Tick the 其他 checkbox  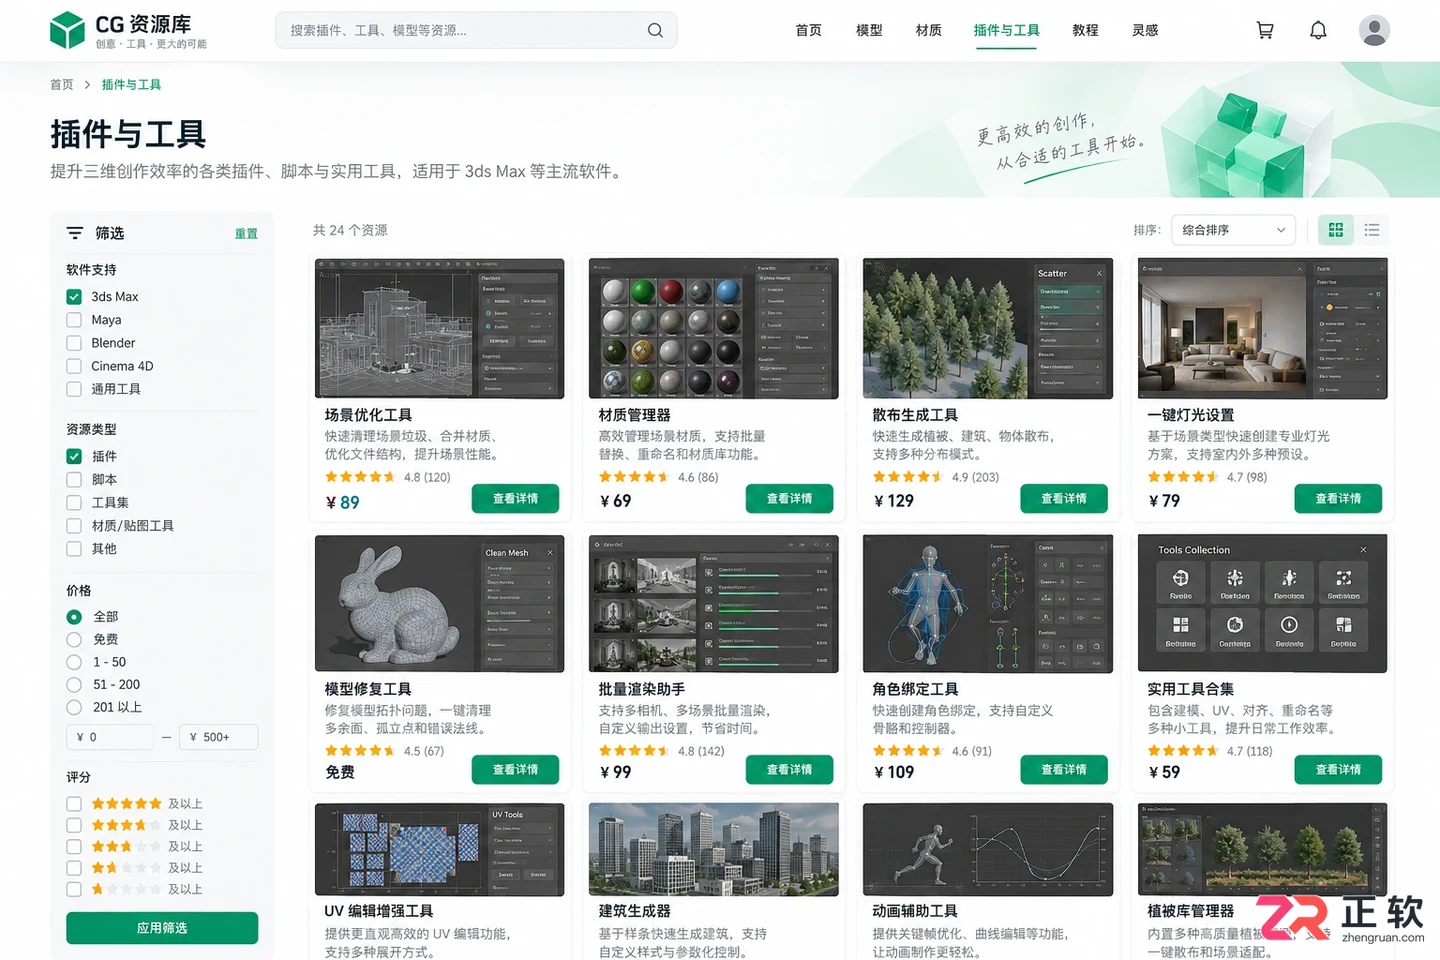pos(74,548)
